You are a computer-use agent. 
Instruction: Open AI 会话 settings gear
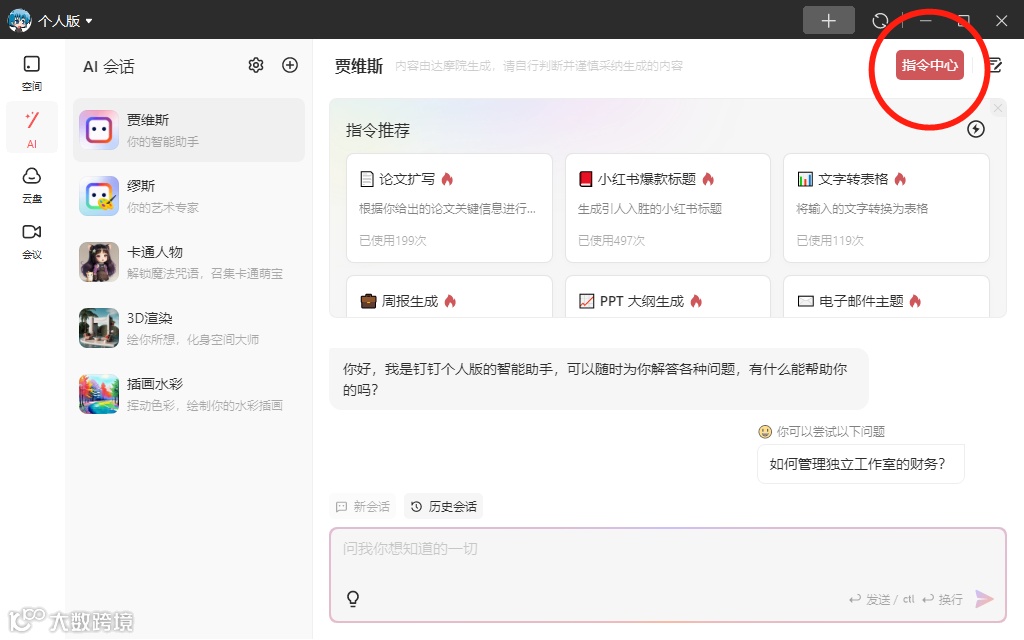click(x=256, y=65)
